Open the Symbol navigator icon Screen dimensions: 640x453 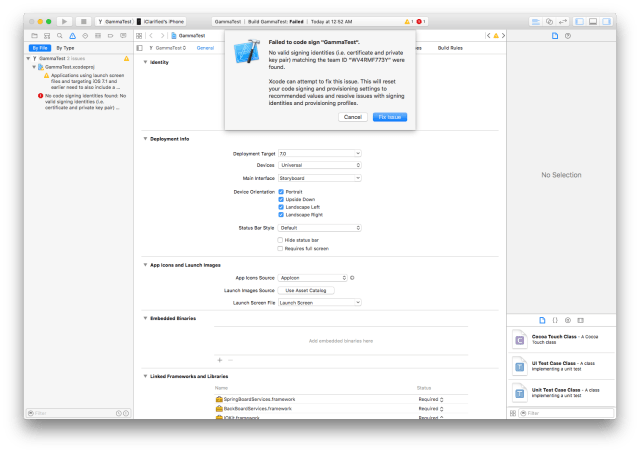[47, 36]
